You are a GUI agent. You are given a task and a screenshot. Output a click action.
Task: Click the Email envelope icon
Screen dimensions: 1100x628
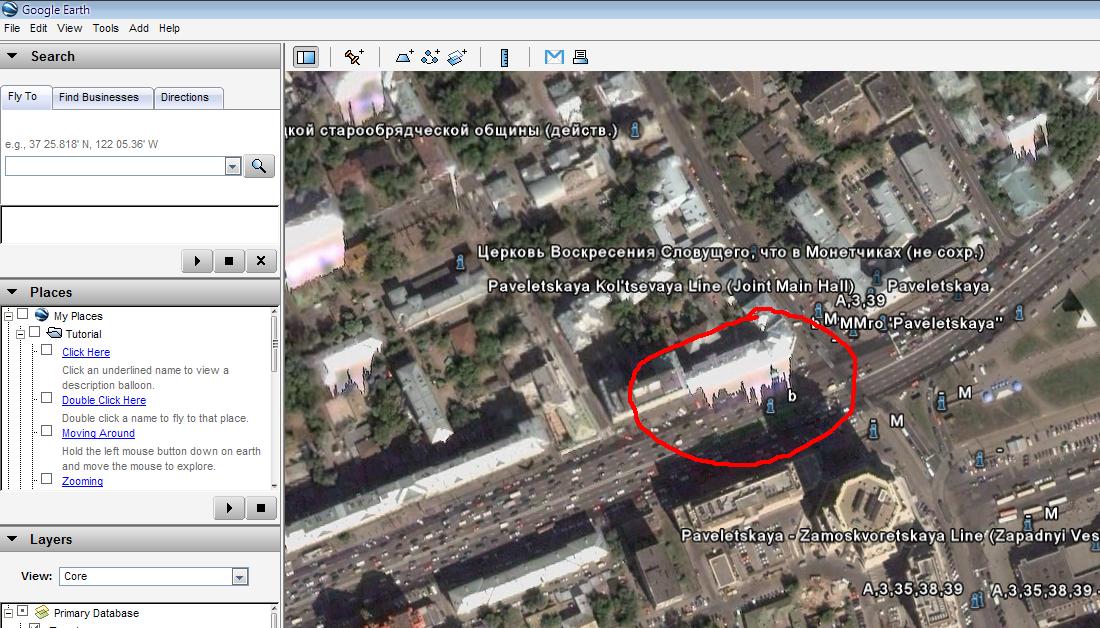click(x=554, y=57)
